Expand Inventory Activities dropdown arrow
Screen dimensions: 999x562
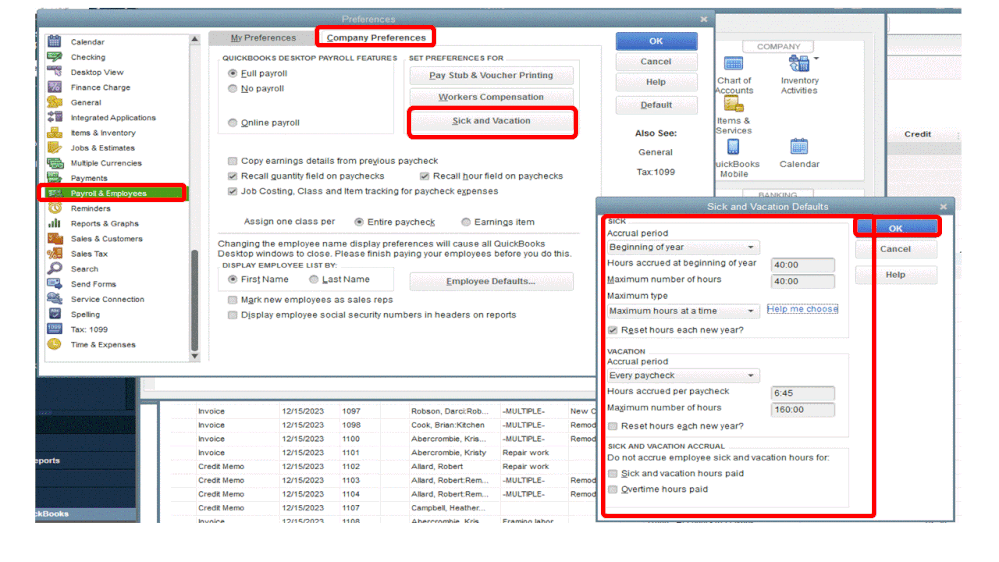pyautogui.click(x=816, y=59)
